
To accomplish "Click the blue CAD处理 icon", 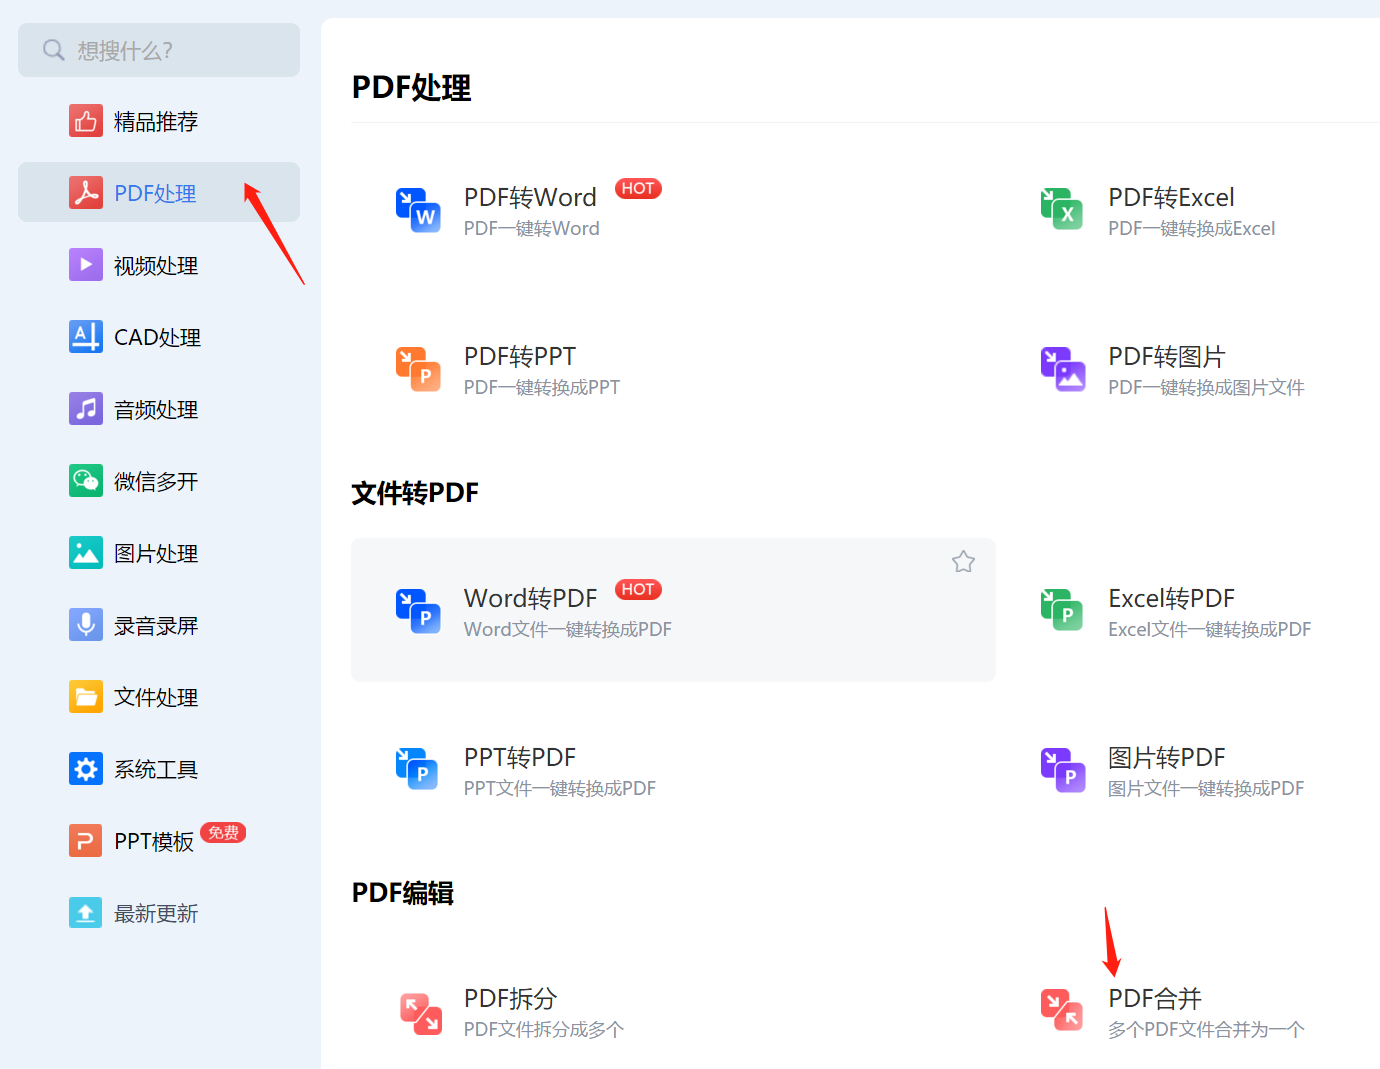I will 86,337.
